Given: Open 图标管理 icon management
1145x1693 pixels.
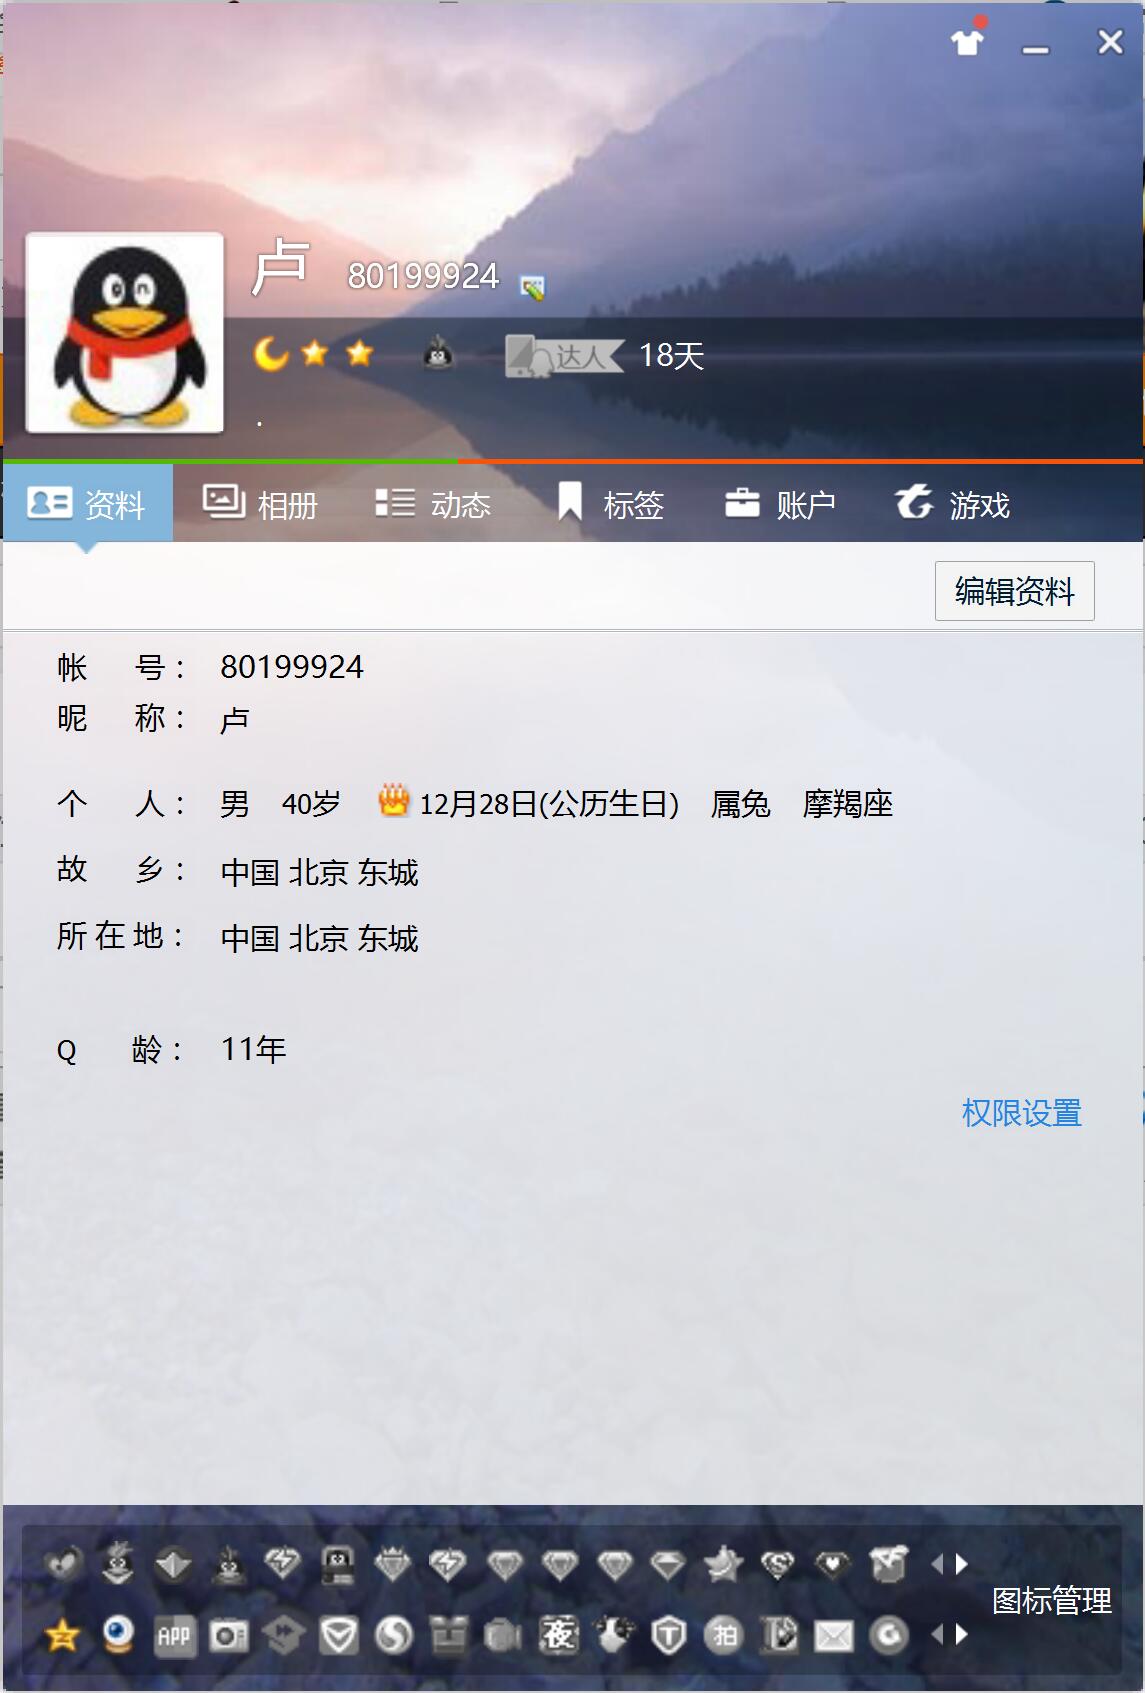Looking at the screenshot, I should (1051, 1601).
